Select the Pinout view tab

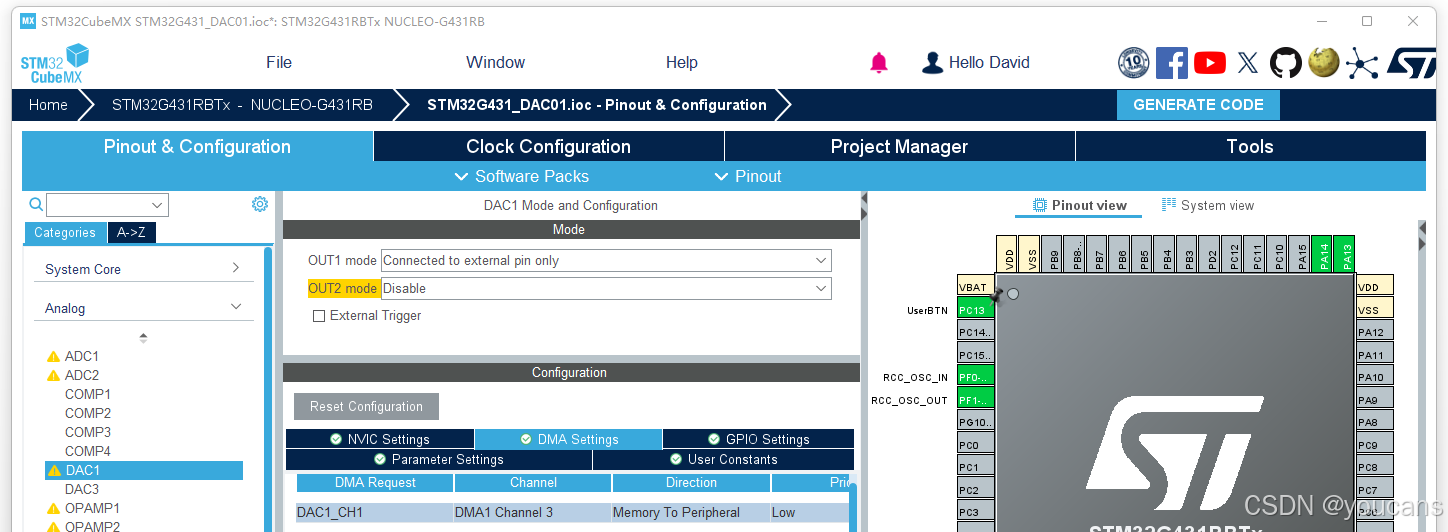(1079, 205)
